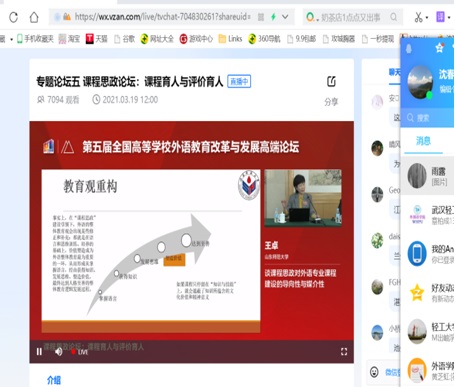Open the chat with 雨露
The height and width of the screenshot is (387, 455).
(428, 176)
